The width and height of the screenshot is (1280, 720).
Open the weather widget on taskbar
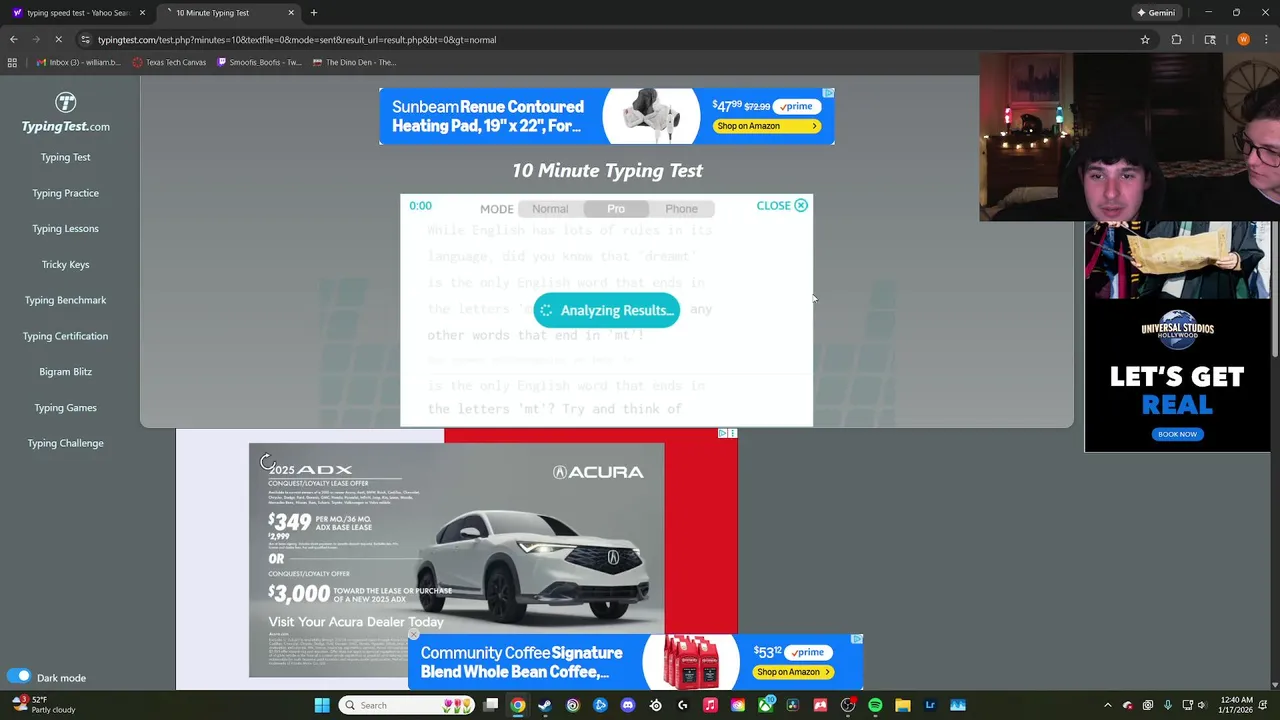[42, 705]
